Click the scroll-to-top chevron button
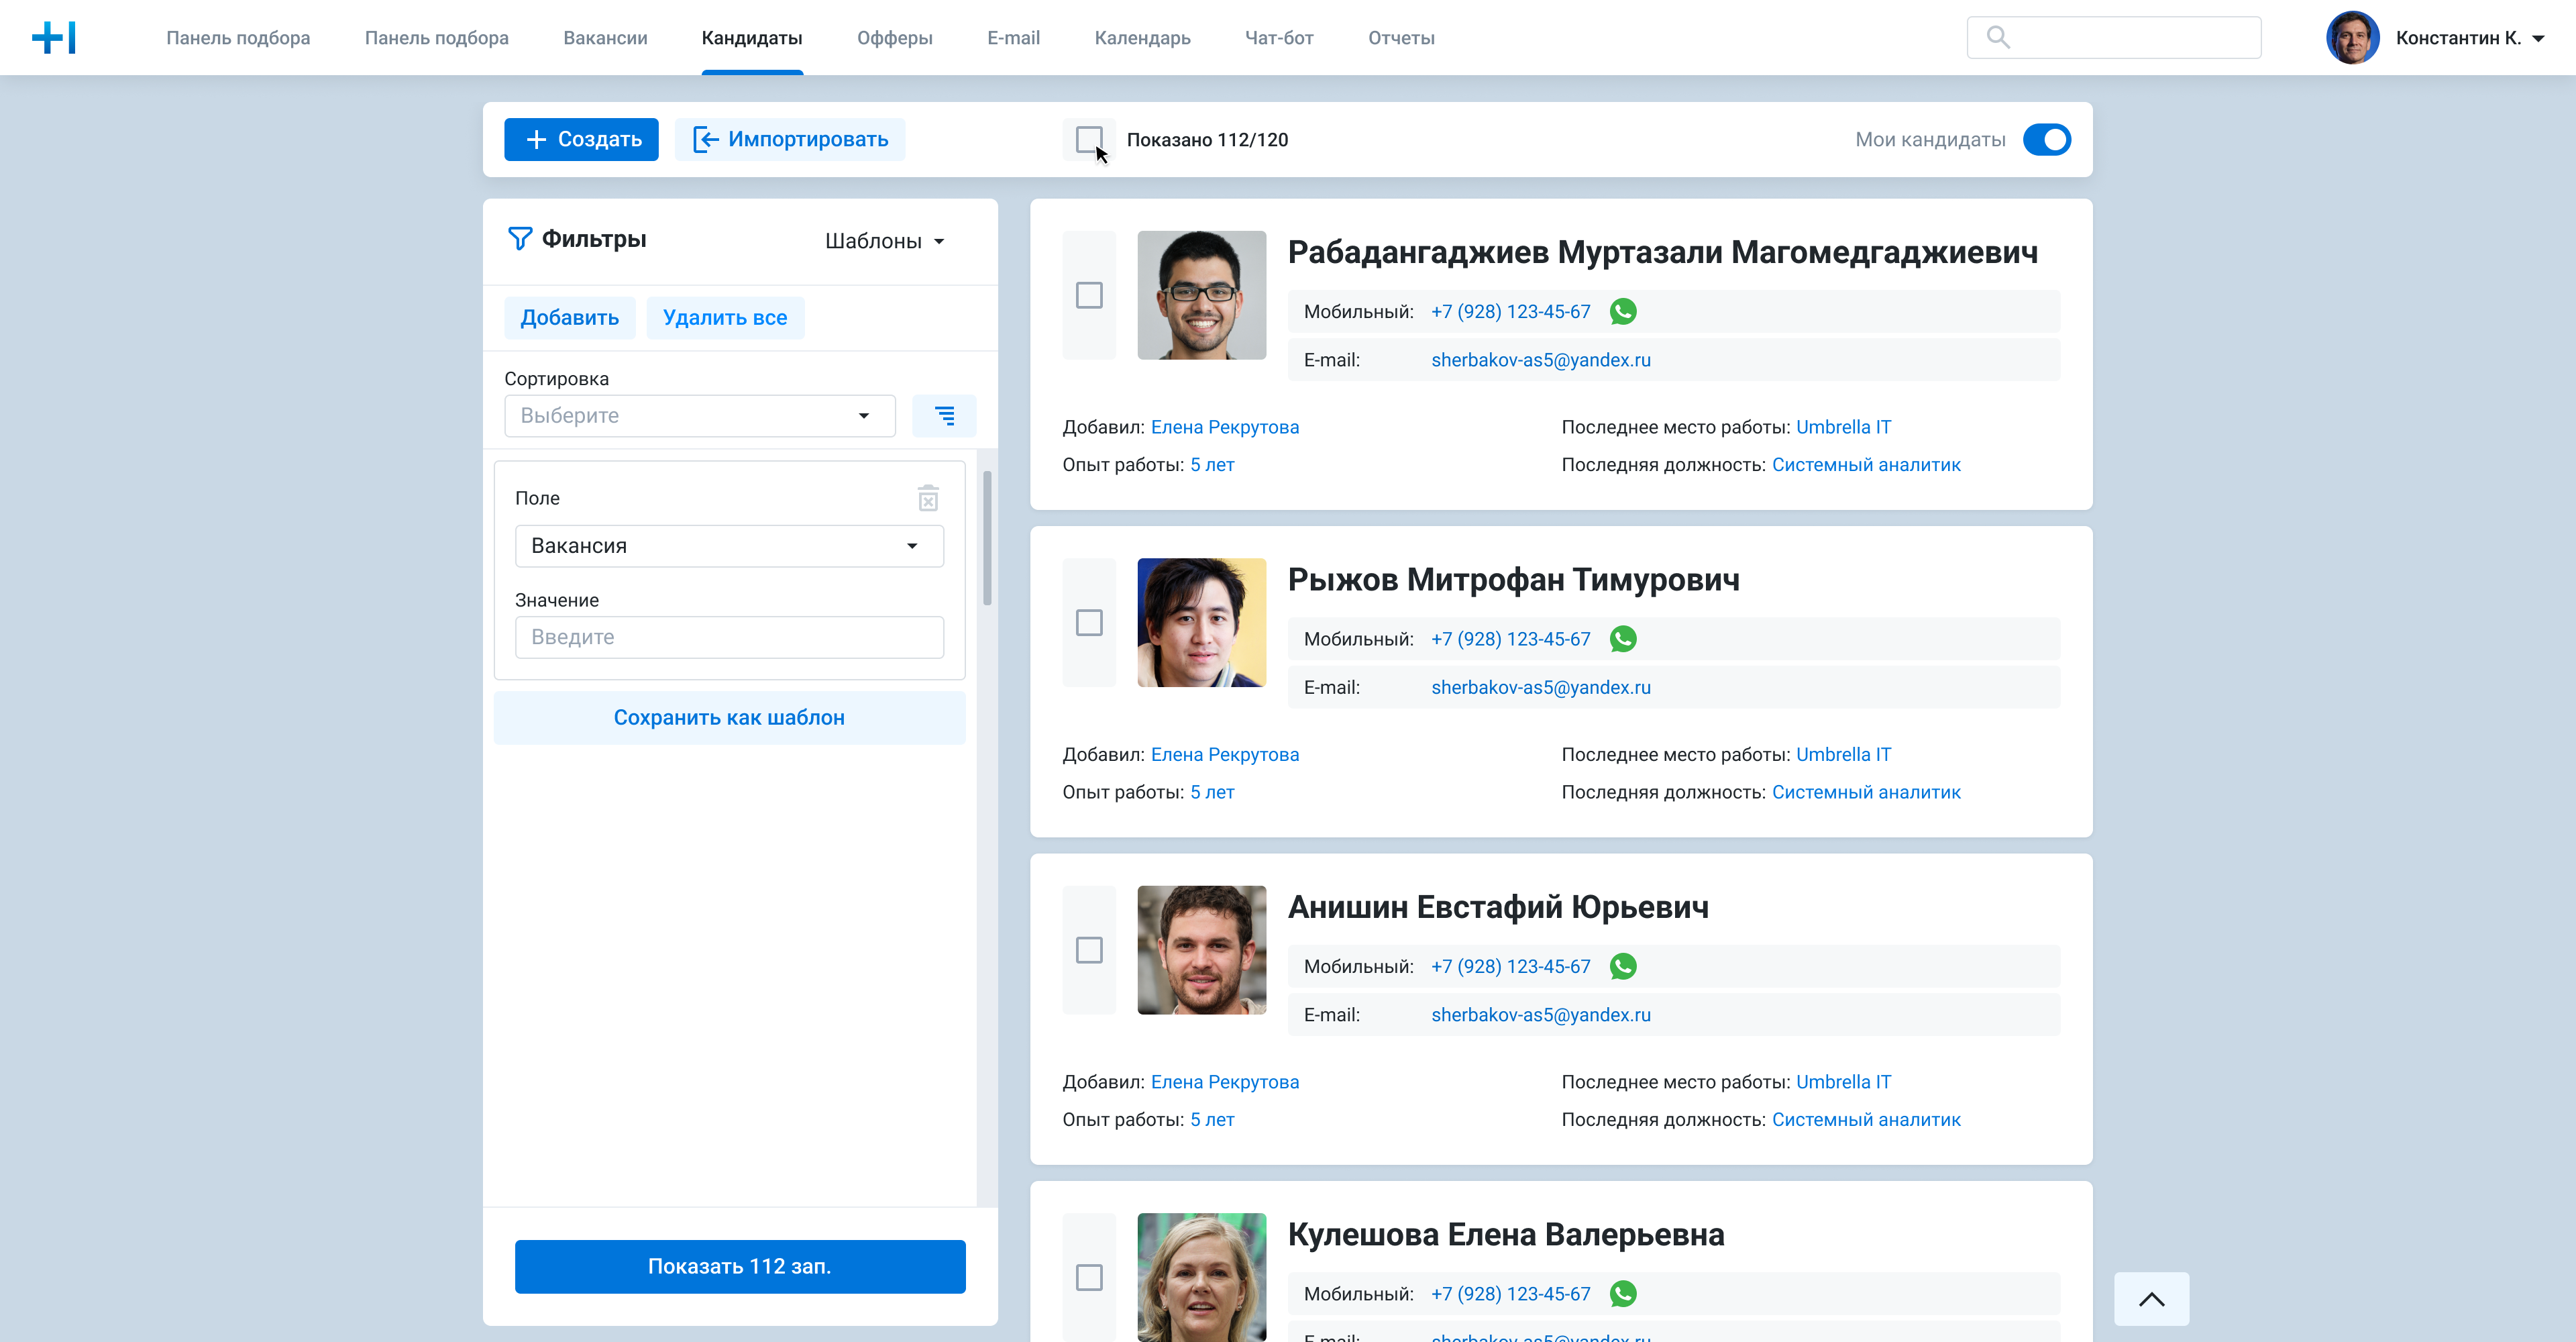The width and height of the screenshot is (2576, 1342). click(x=2152, y=1299)
